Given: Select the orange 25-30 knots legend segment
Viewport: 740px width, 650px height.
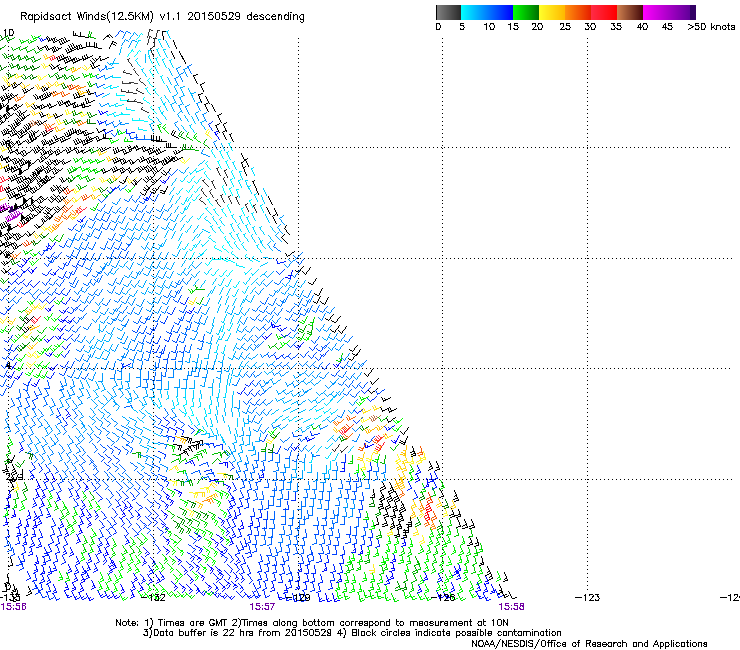Looking at the screenshot, I should click(x=578, y=12).
